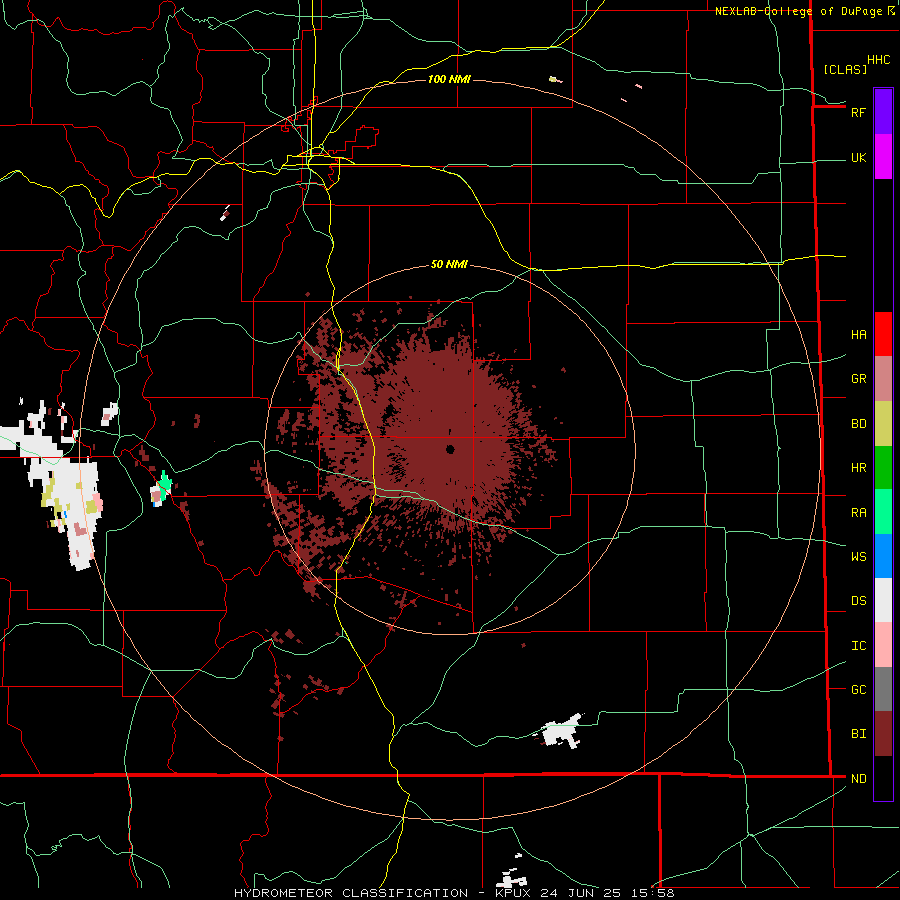Image resolution: width=900 pixels, height=900 pixels.
Task: Click the WS blue legend swatch
Action: click(x=883, y=556)
